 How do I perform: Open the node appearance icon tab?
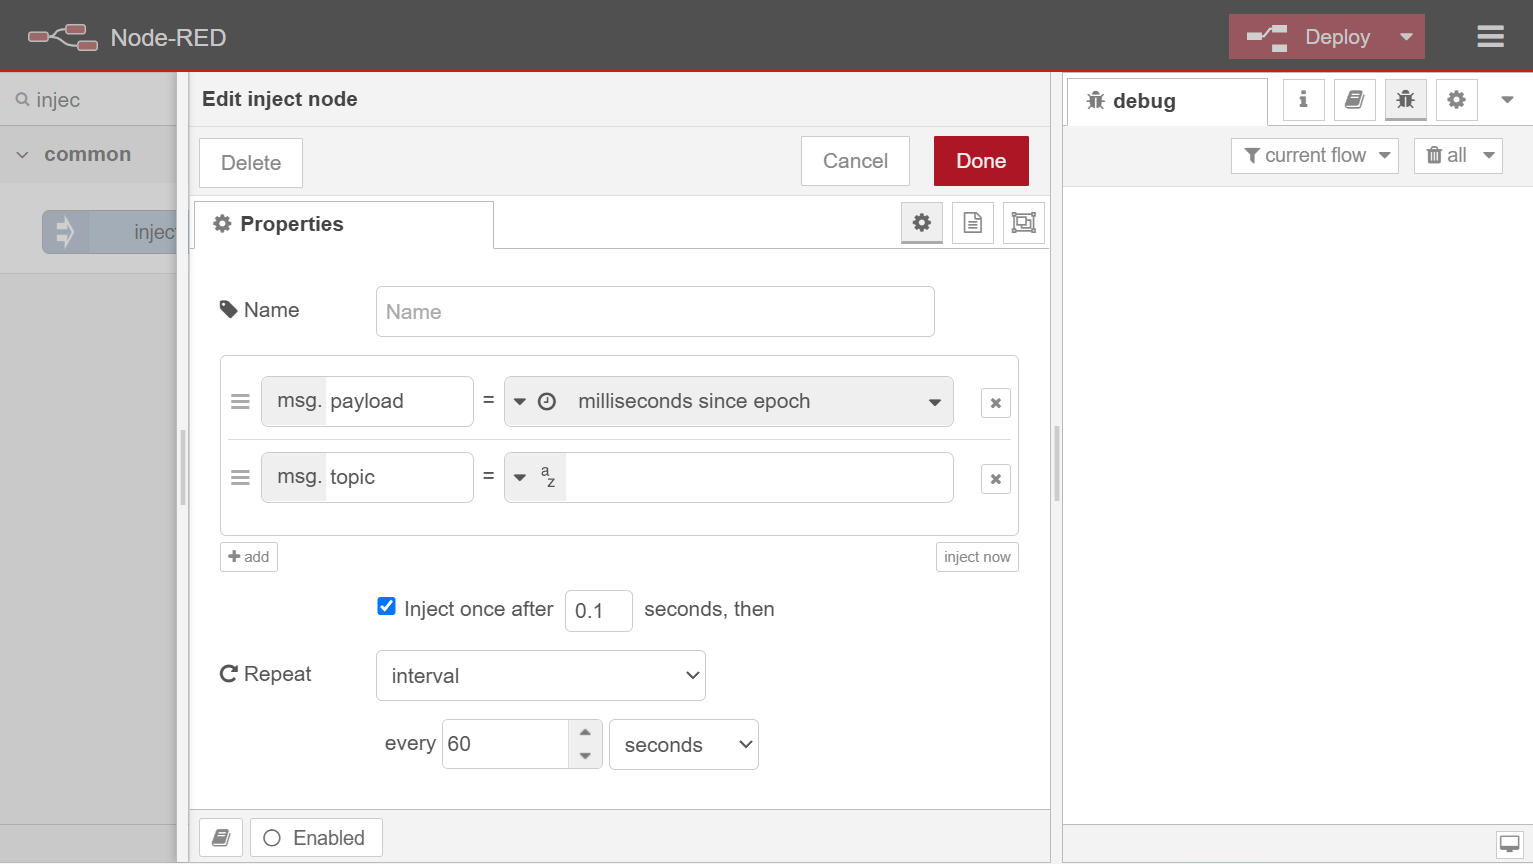coord(1023,223)
